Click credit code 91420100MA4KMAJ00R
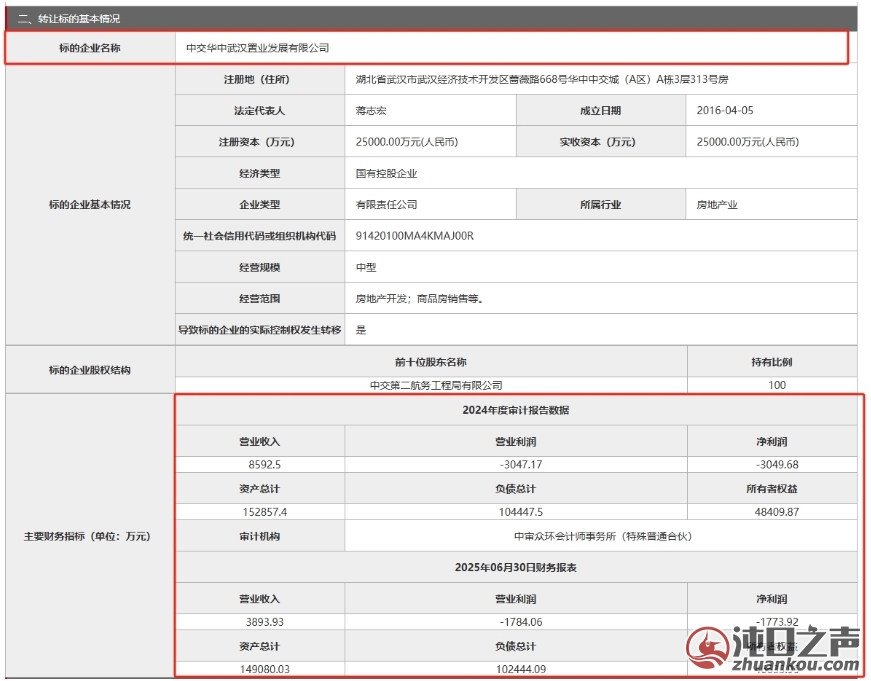871x681 pixels. [415, 236]
